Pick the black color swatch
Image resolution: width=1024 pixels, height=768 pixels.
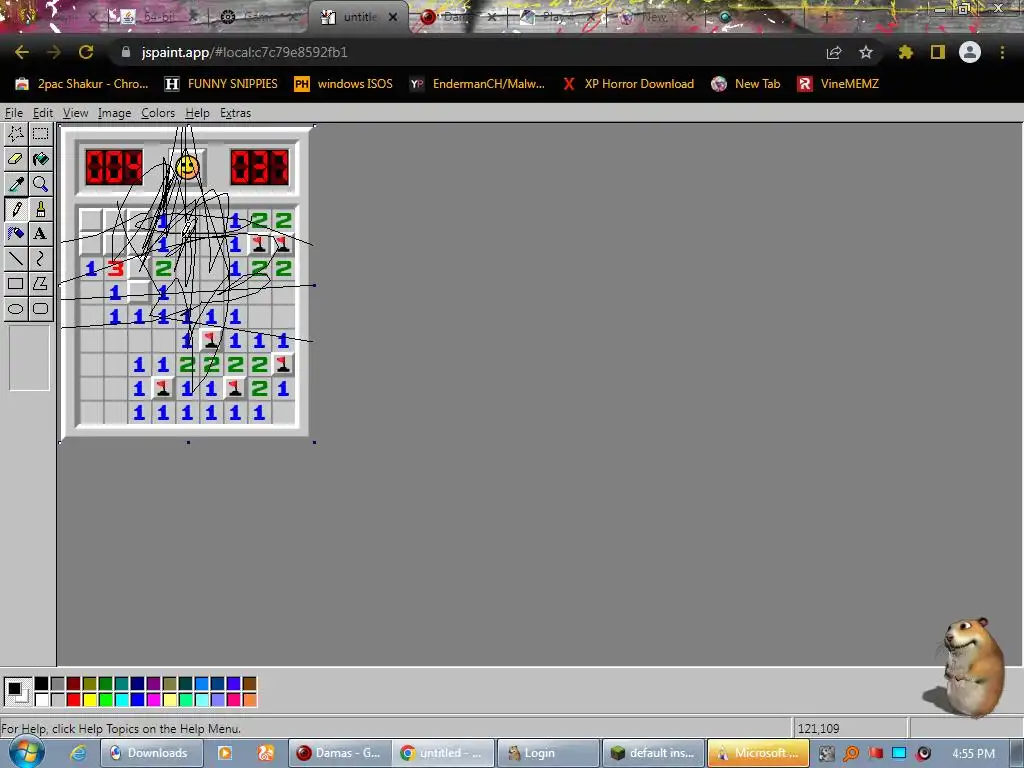pos(41,684)
